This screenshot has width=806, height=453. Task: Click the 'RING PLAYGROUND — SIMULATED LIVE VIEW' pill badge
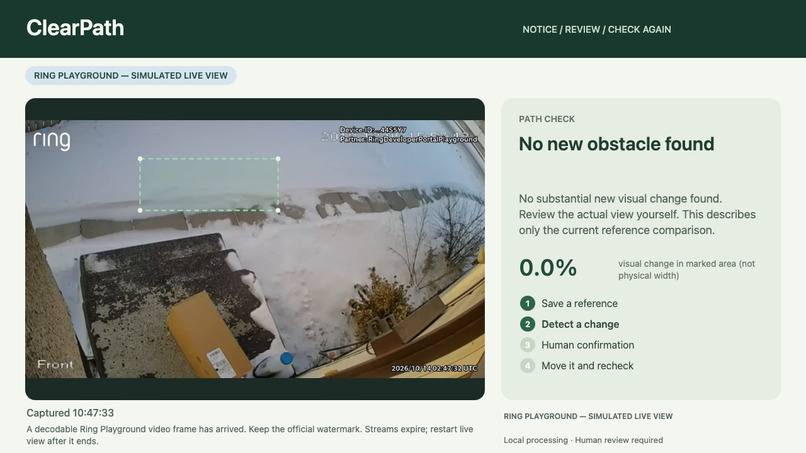[x=131, y=76]
